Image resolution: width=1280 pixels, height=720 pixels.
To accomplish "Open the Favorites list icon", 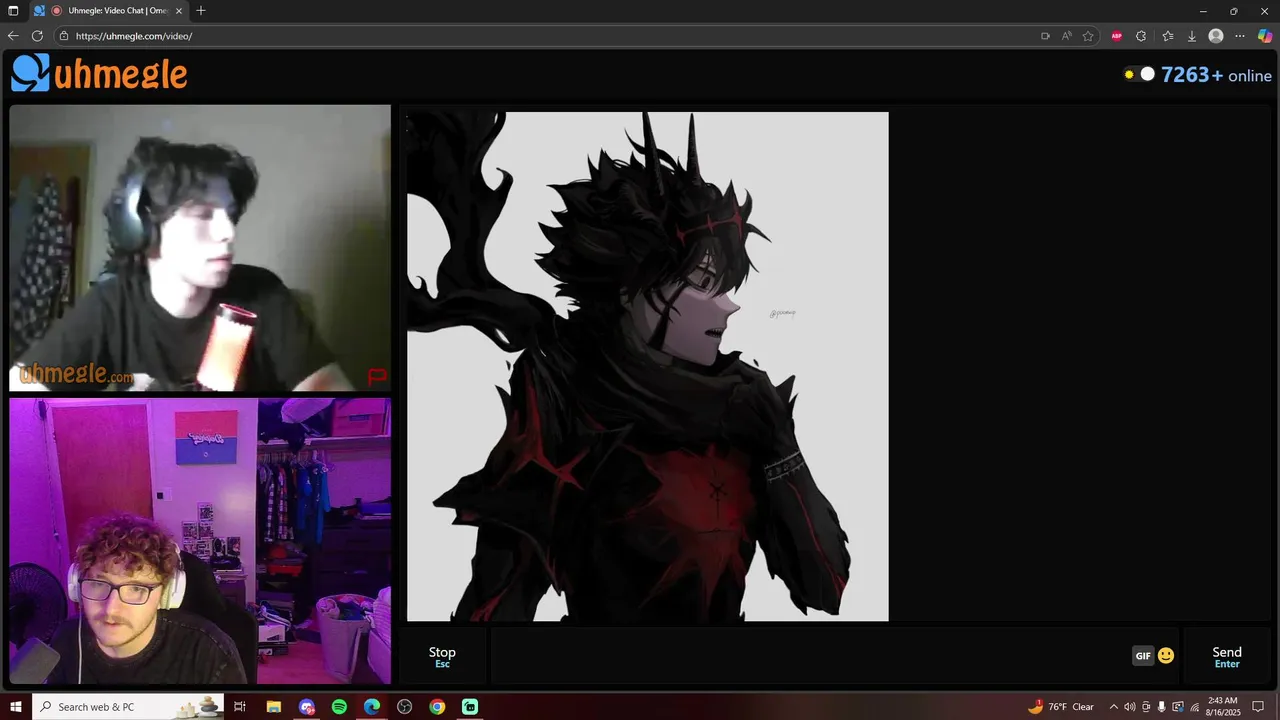I will coord(1168,36).
